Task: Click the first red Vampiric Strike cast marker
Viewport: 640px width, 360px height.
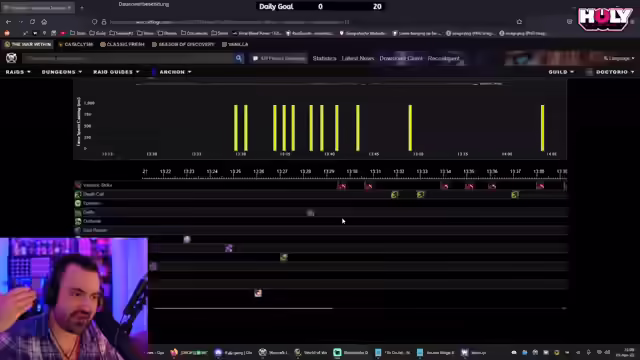Action: point(342,186)
